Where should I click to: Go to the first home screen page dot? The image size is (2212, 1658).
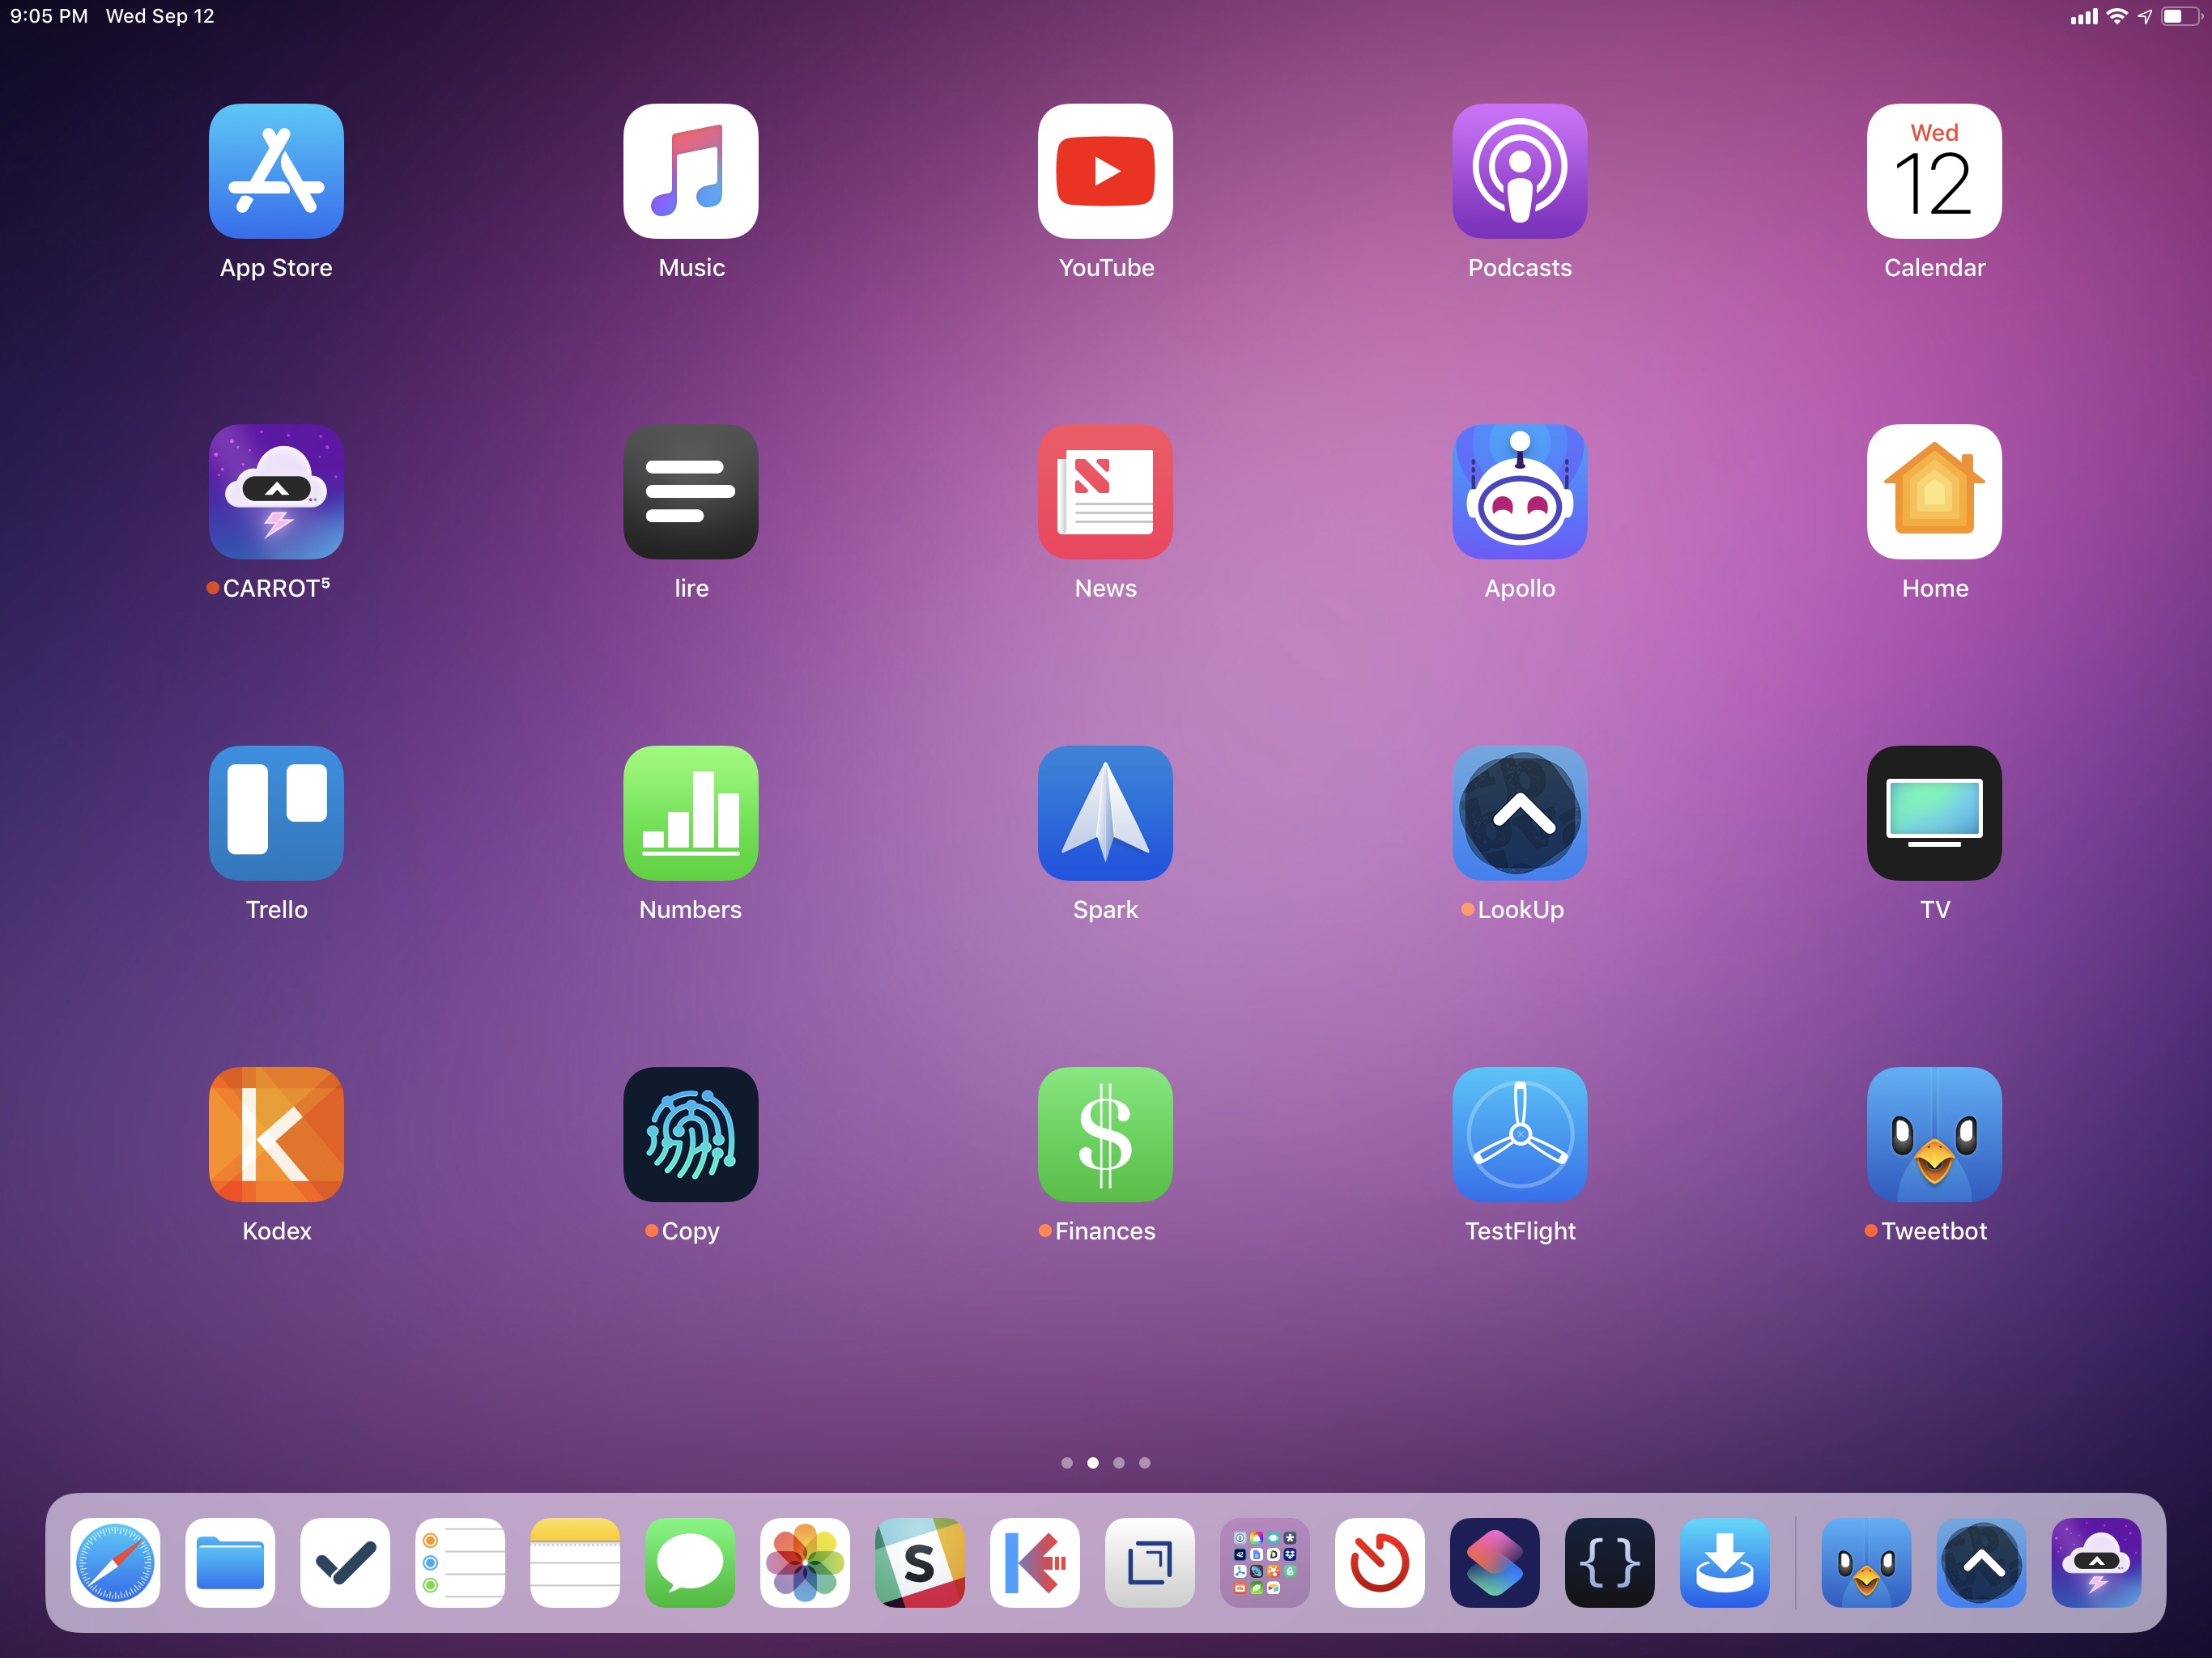click(1067, 1463)
